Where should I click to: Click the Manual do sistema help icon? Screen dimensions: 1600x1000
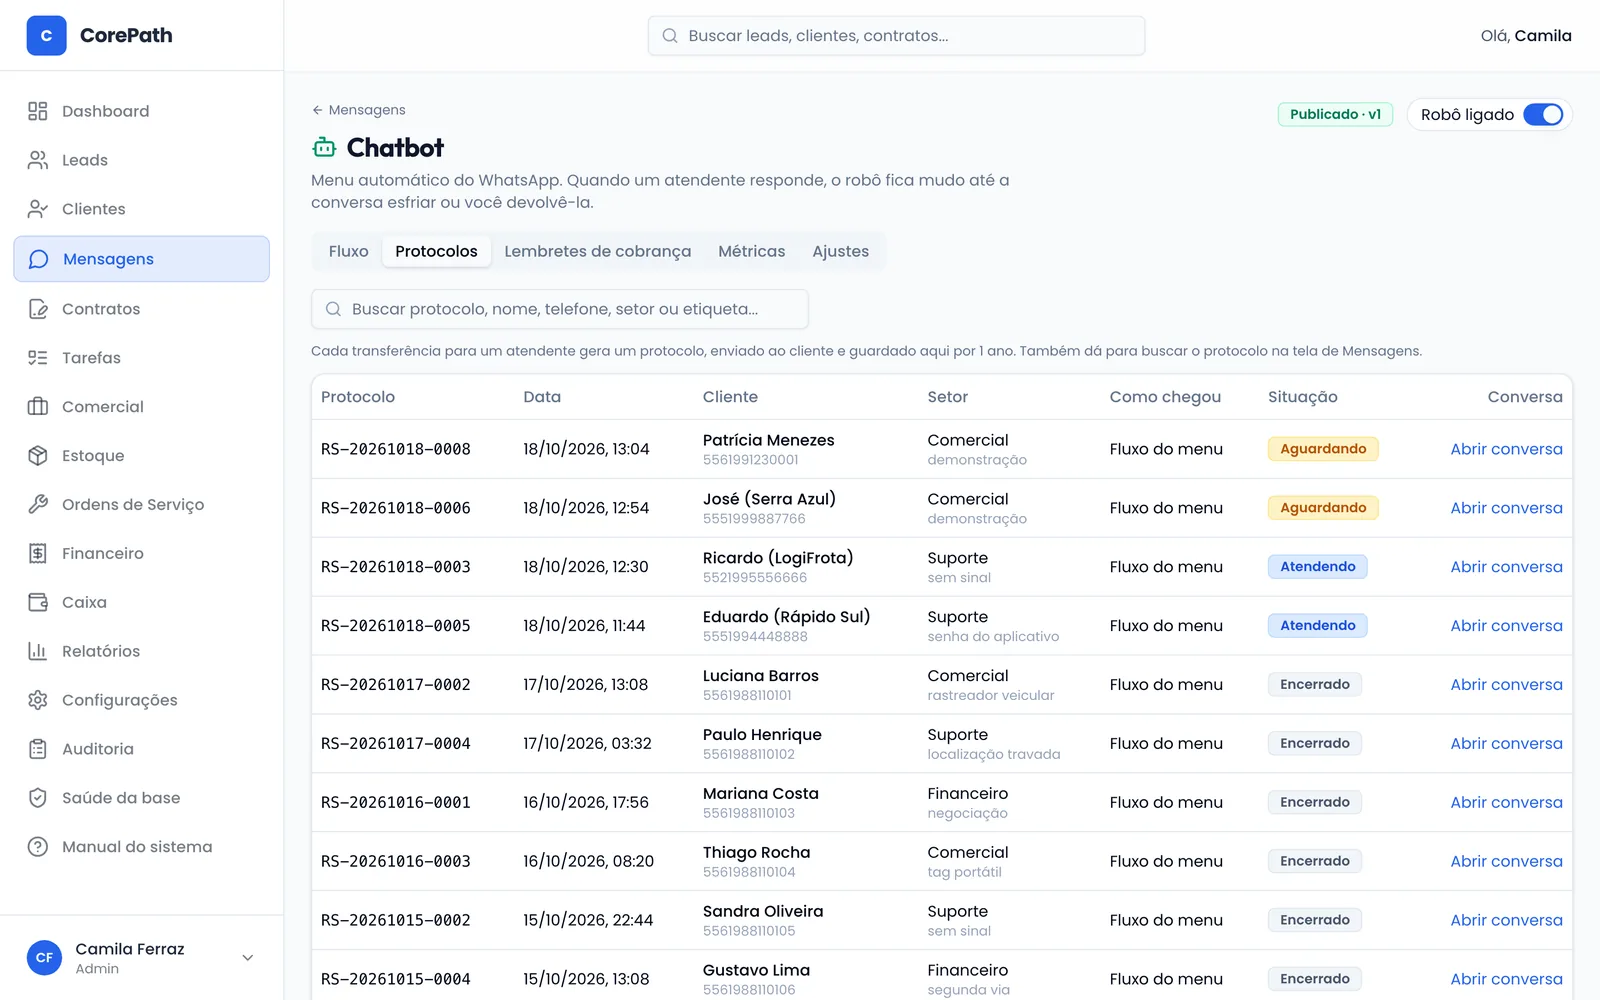38,848
